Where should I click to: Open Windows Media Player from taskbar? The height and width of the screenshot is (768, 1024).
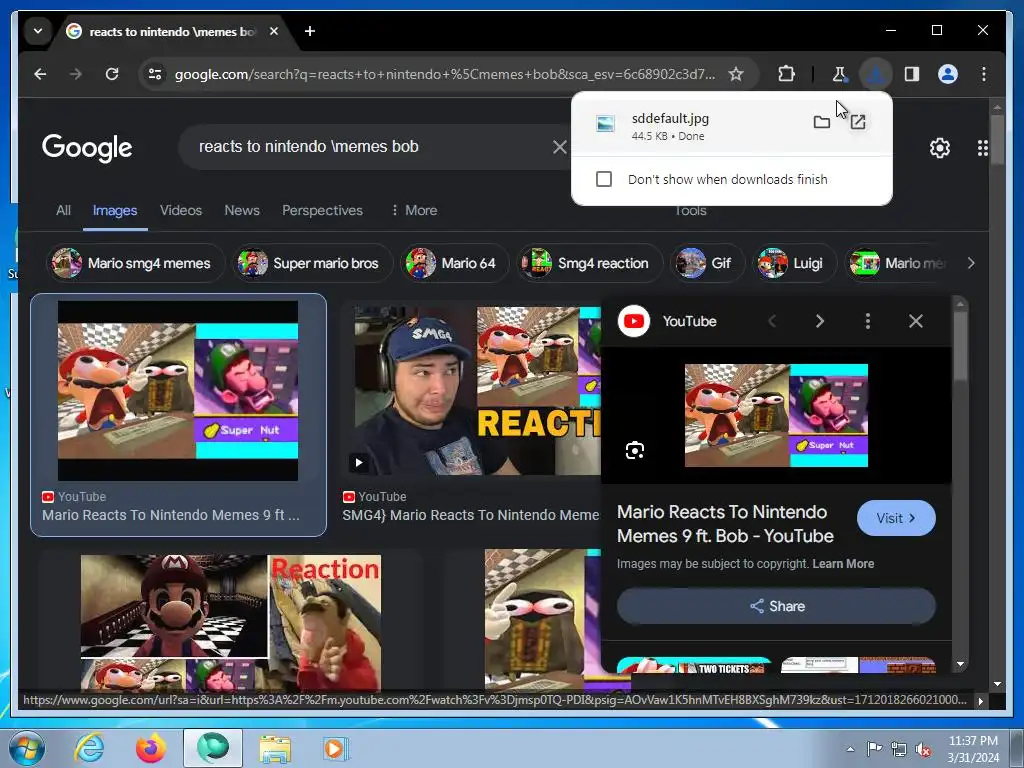point(336,748)
